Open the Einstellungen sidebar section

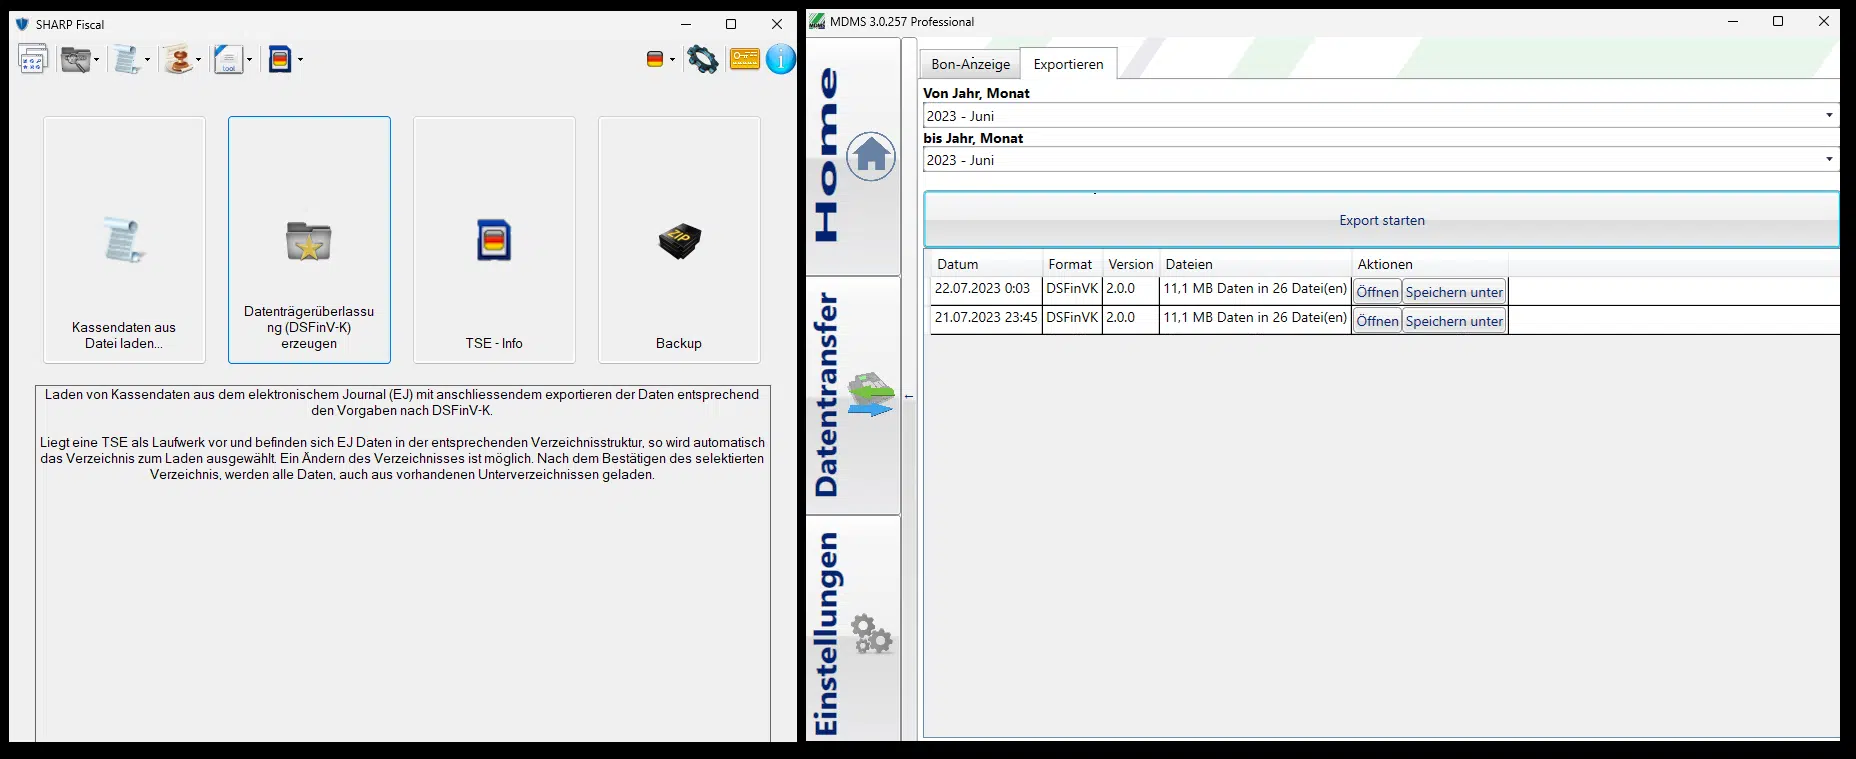[x=853, y=632]
